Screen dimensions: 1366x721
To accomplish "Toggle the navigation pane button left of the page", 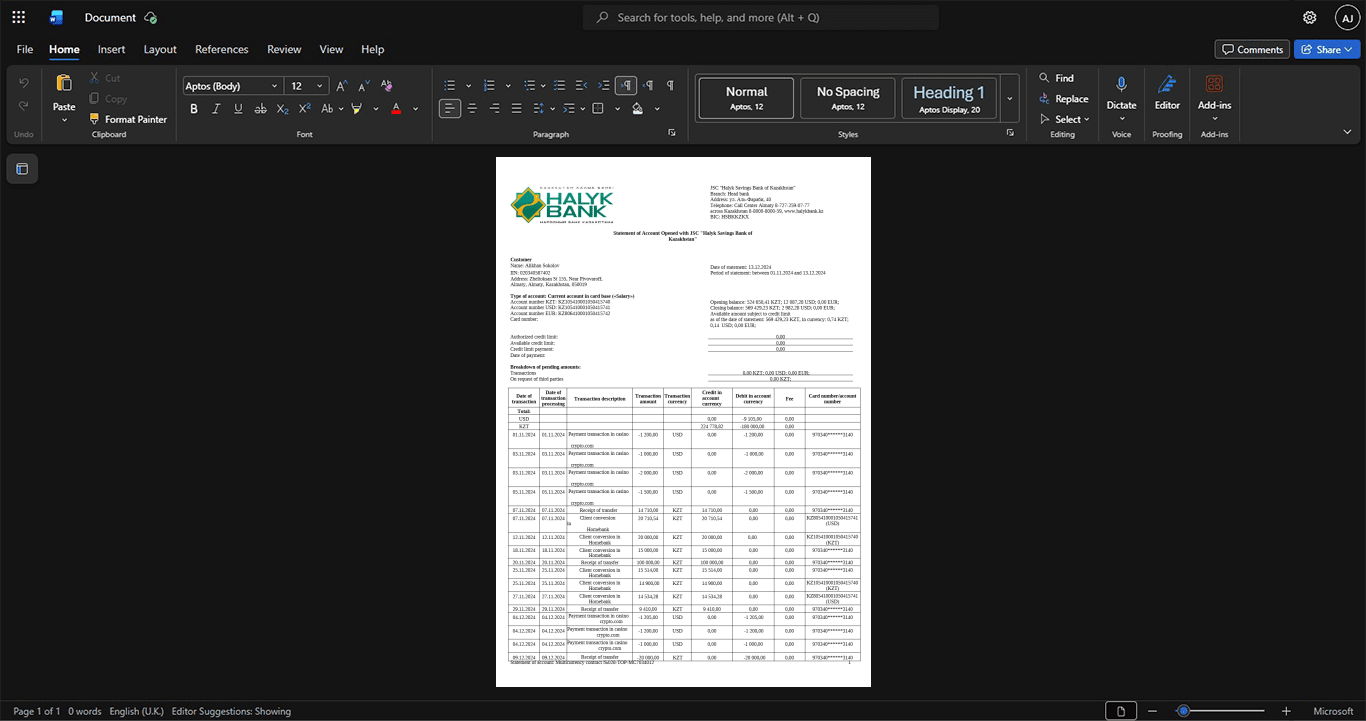I will [22, 168].
